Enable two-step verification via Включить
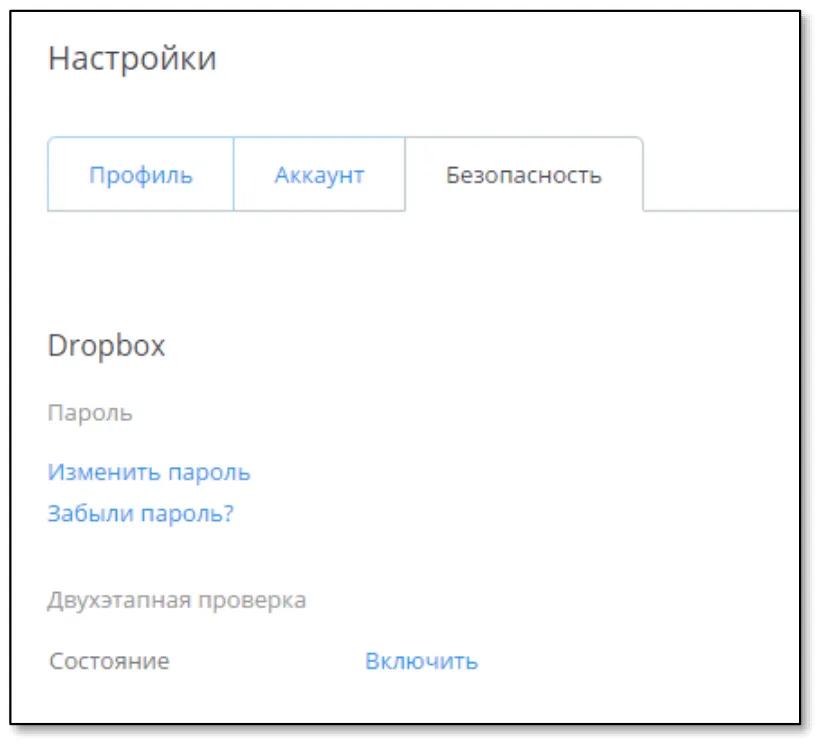823x747 pixels. point(421,661)
